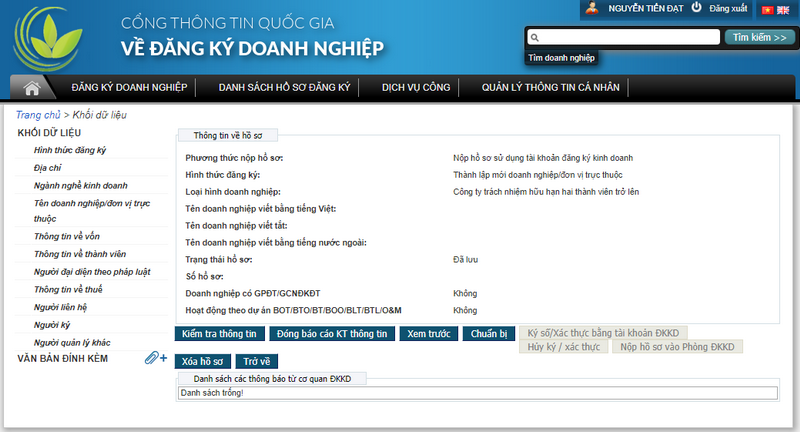Click the Thành lập mới doanh nghiệp/đơn vị trực thuộc value
Screen dimensions: 800x432
(x=538, y=175)
